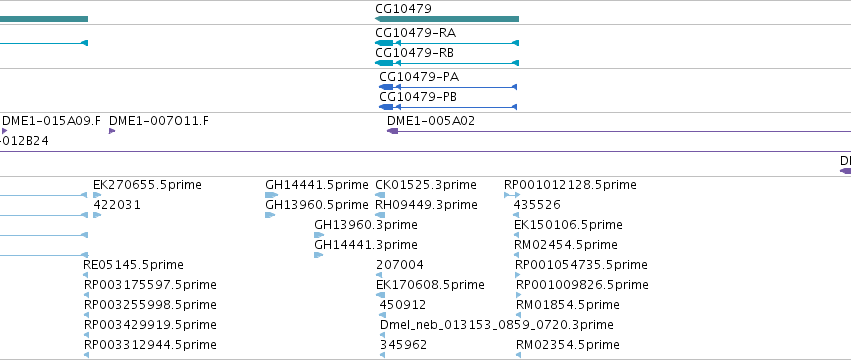851x360 pixels.
Task: Select the CG10479-RB transcript glyph
Action: point(447,63)
